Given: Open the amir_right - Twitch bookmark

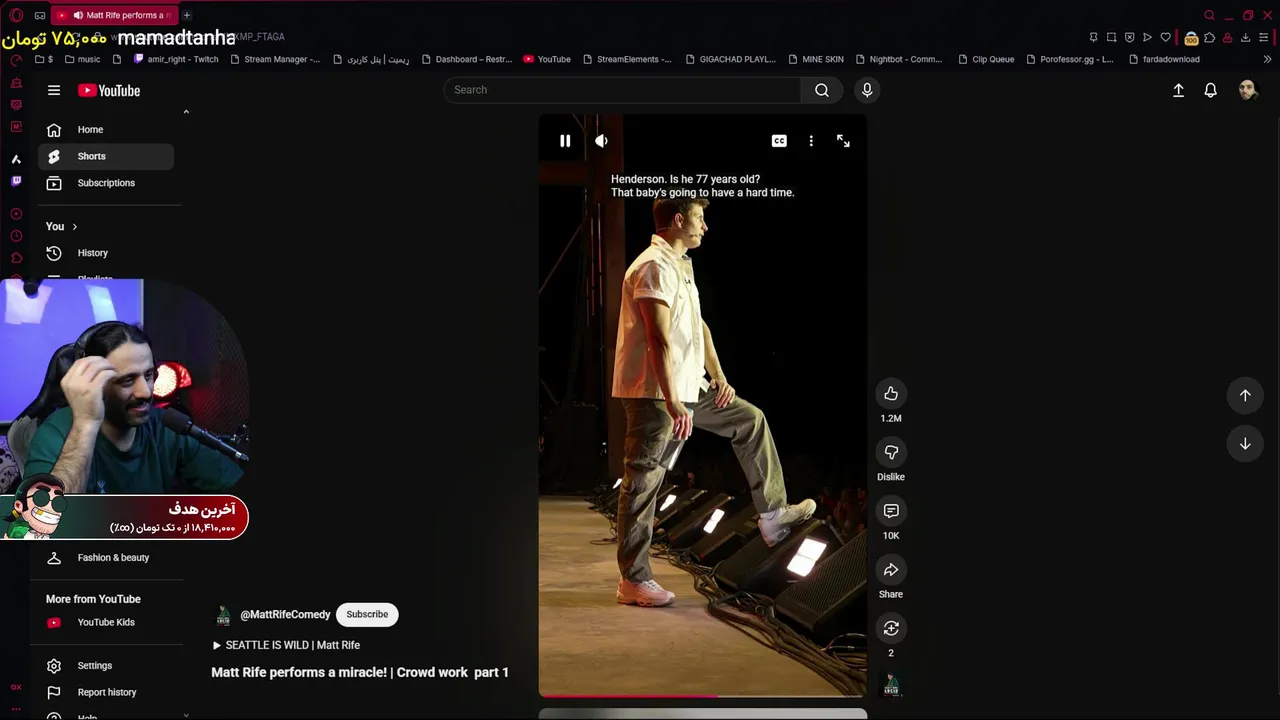Looking at the screenshot, I should click(x=176, y=59).
